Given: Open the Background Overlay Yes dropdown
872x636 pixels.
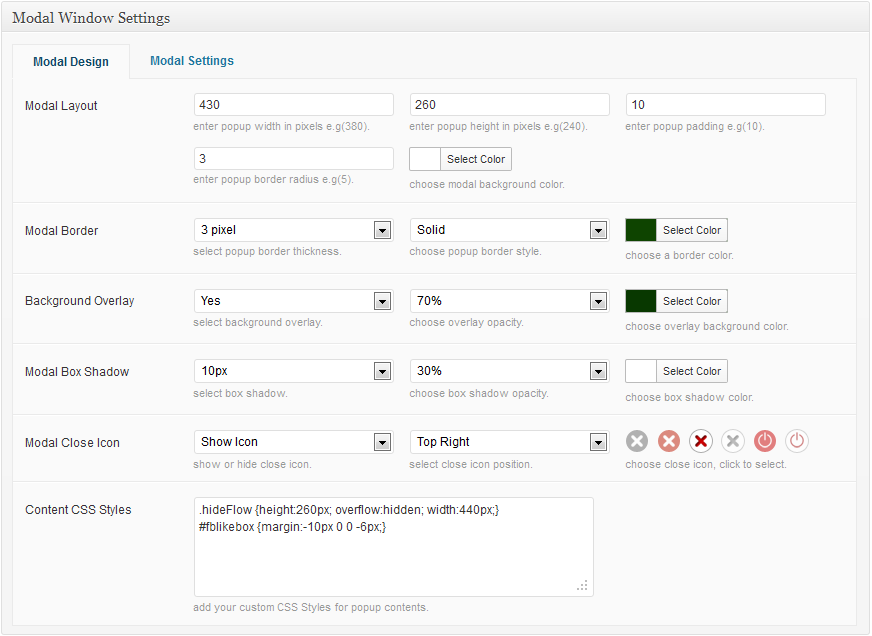Looking at the screenshot, I should (x=294, y=301).
